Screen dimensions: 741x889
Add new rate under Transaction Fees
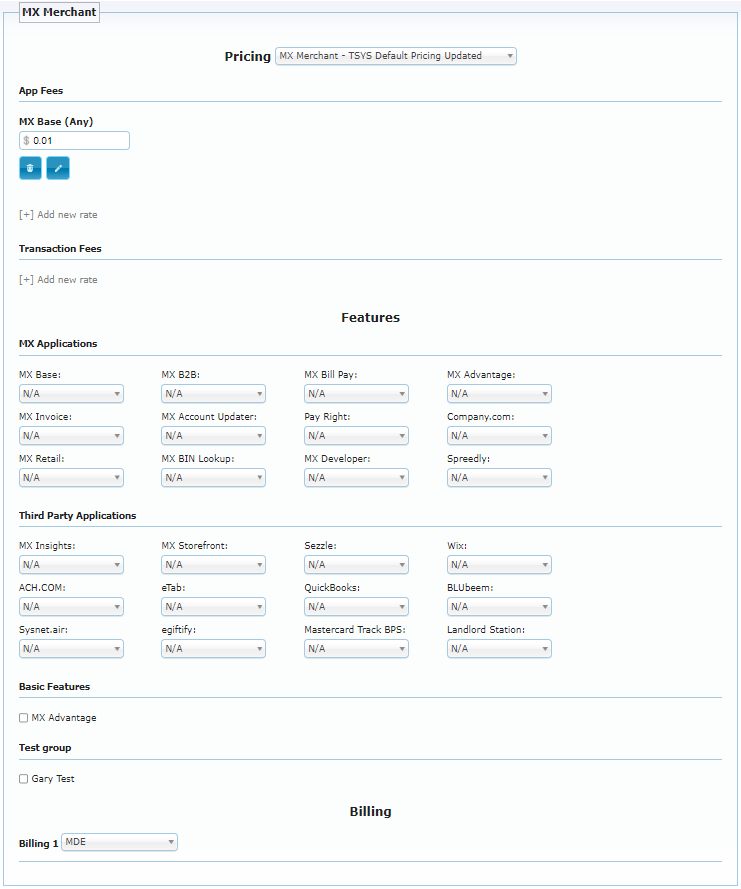(x=58, y=280)
